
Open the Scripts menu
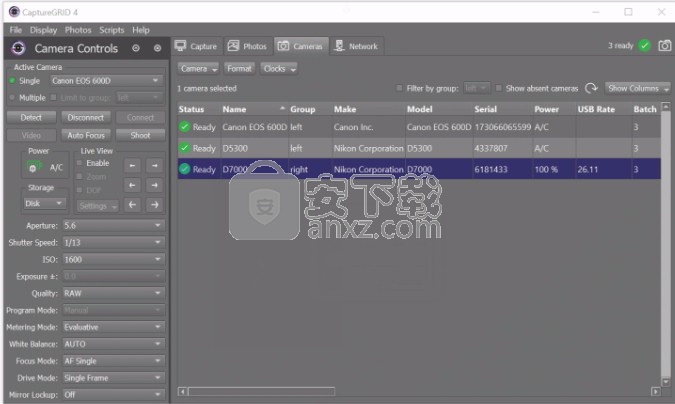(x=111, y=30)
